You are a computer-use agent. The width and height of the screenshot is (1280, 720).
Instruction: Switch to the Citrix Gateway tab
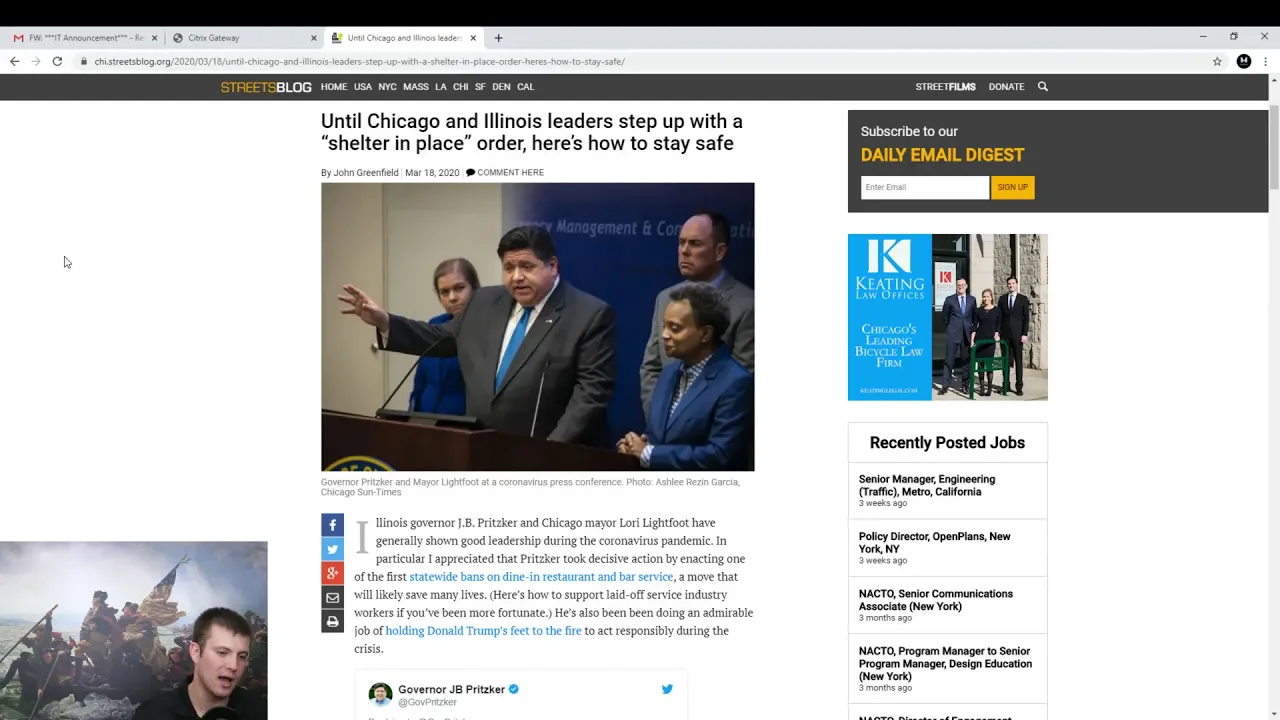(238, 38)
